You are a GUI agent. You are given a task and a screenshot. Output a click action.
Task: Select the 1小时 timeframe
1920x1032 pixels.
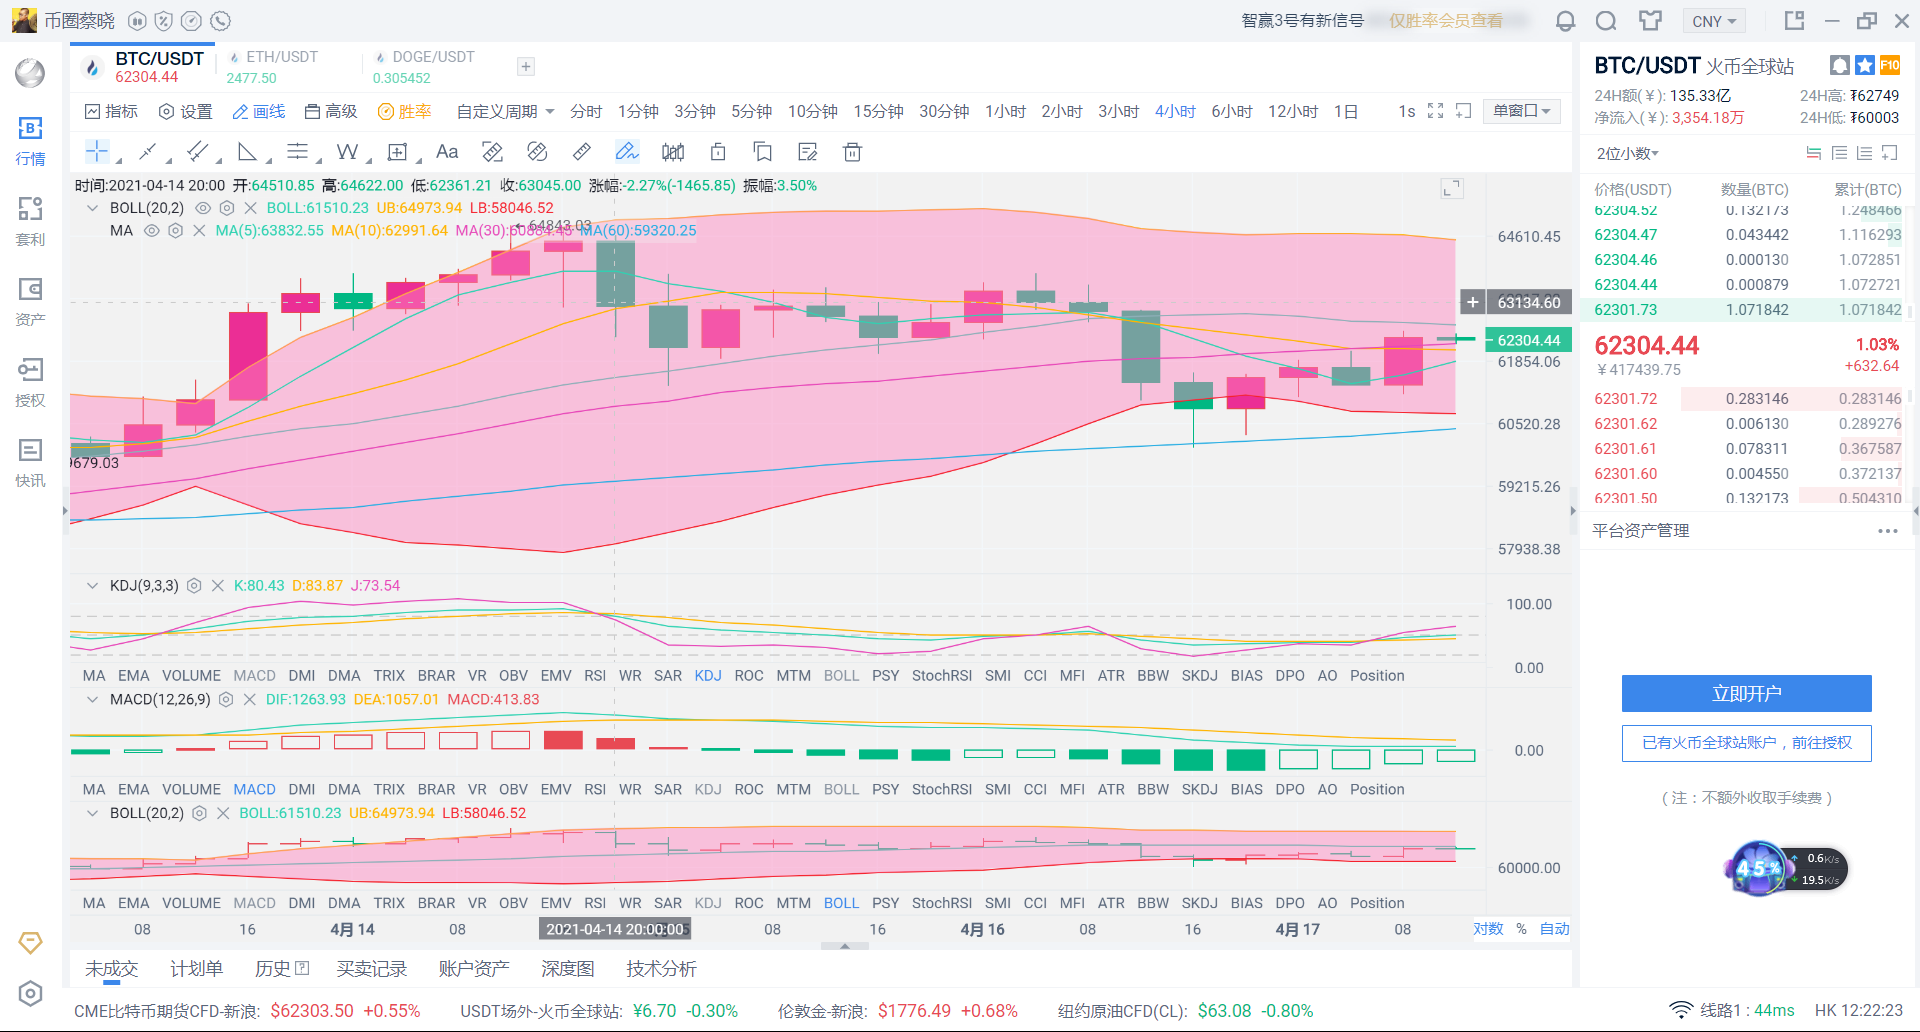(1005, 111)
